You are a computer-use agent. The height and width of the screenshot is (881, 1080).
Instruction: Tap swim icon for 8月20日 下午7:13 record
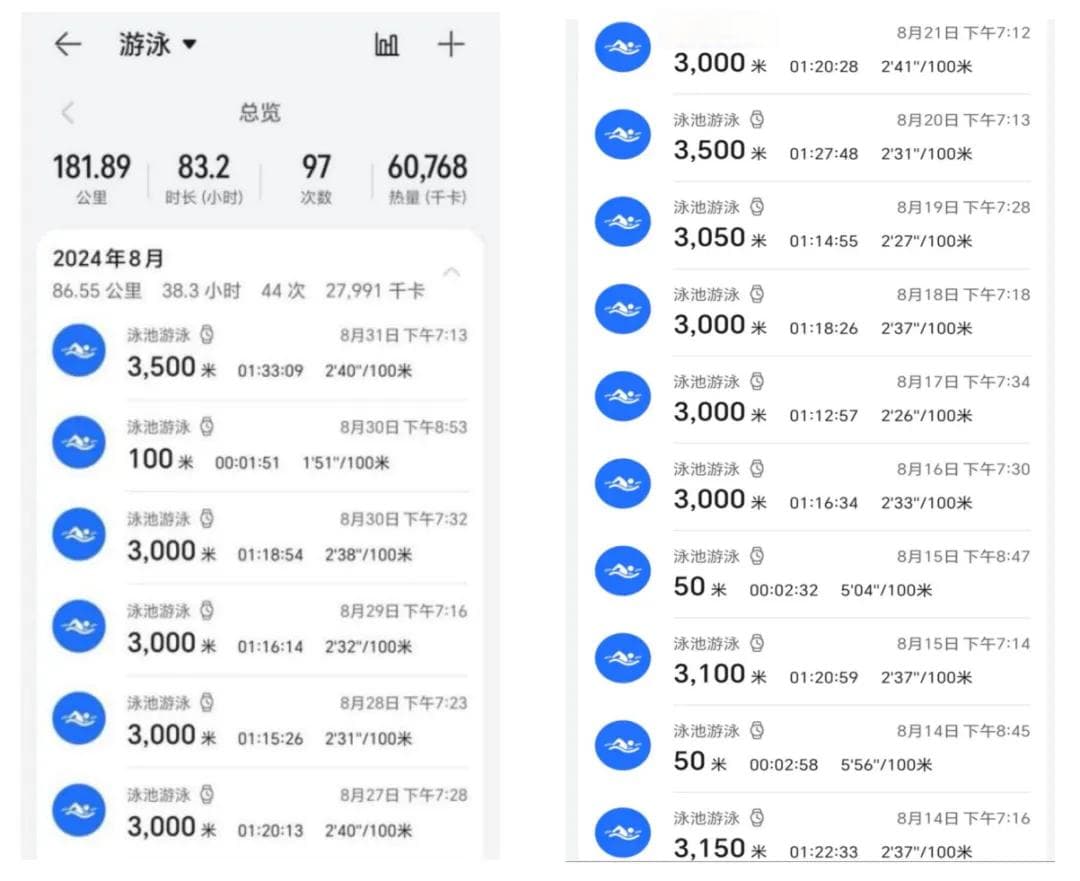click(623, 134)
